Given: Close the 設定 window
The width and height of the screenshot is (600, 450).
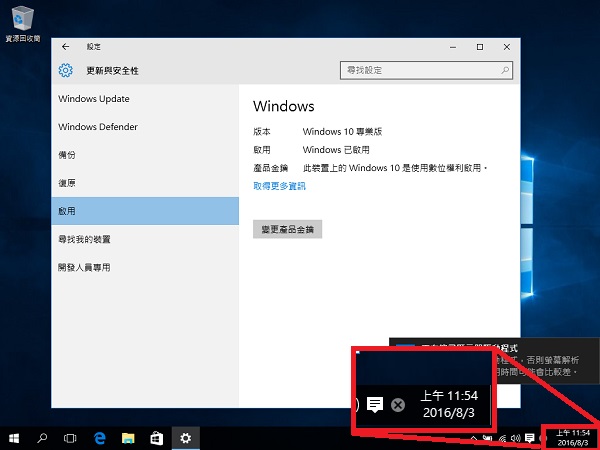Looking at the screenshot, I should (507, 47).
